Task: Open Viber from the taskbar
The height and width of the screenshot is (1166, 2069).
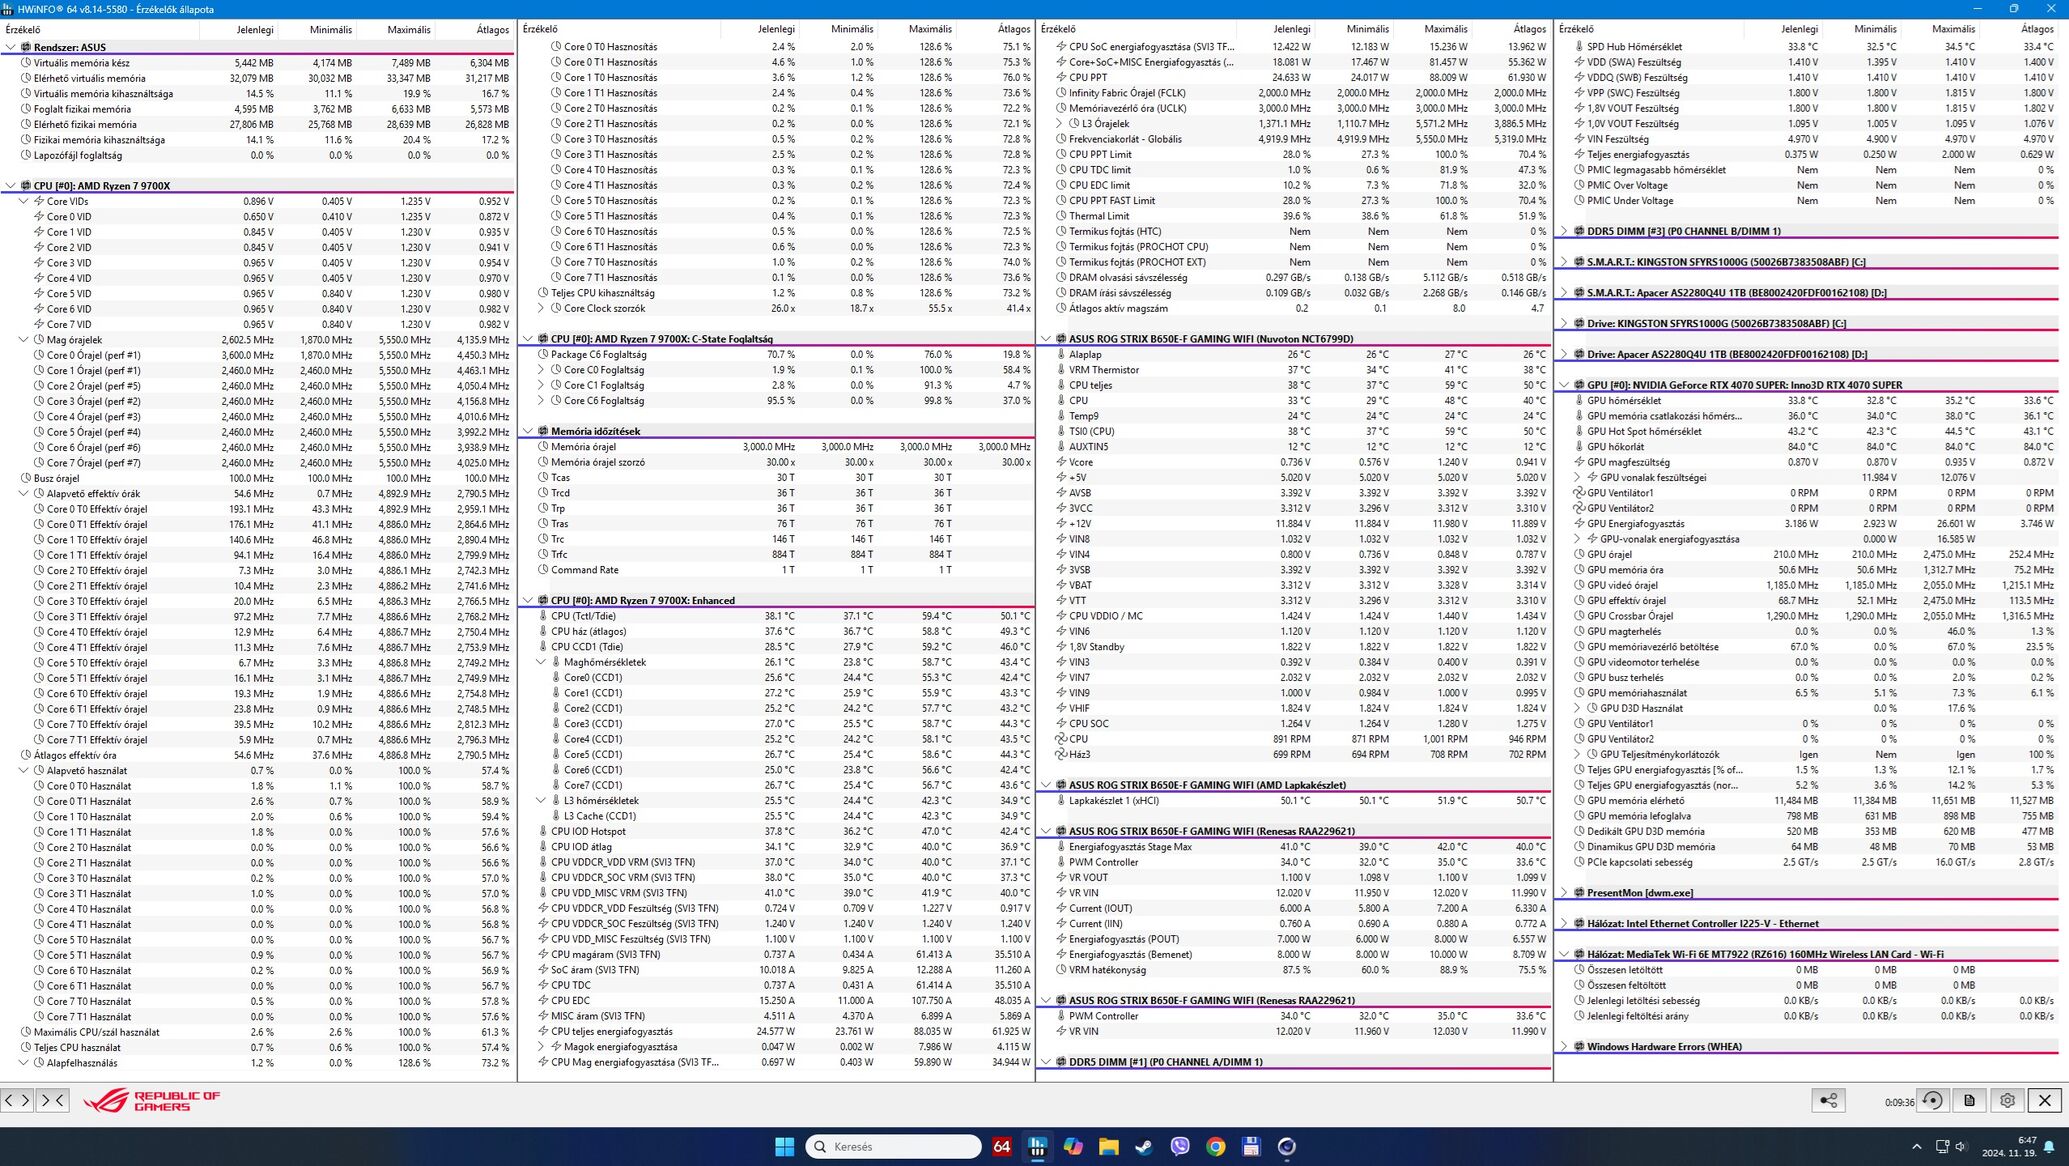Action: pyautogui.click(x=1180, y=1146)
